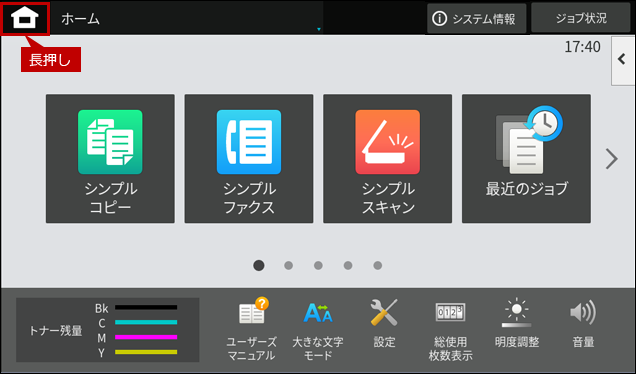Start シンプルスキャン (Simple Scan) tile
Viewport: 636px width, 374px height.
coord(387,159)
